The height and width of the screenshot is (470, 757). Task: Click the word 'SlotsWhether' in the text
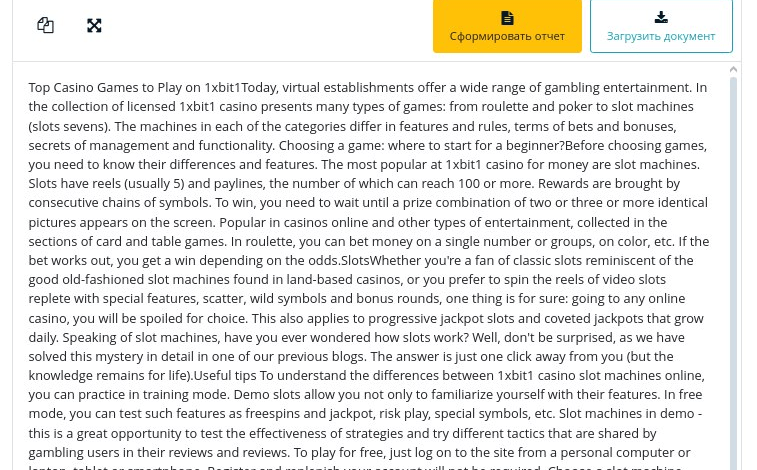pyautogui.click(x=381, y=260)
